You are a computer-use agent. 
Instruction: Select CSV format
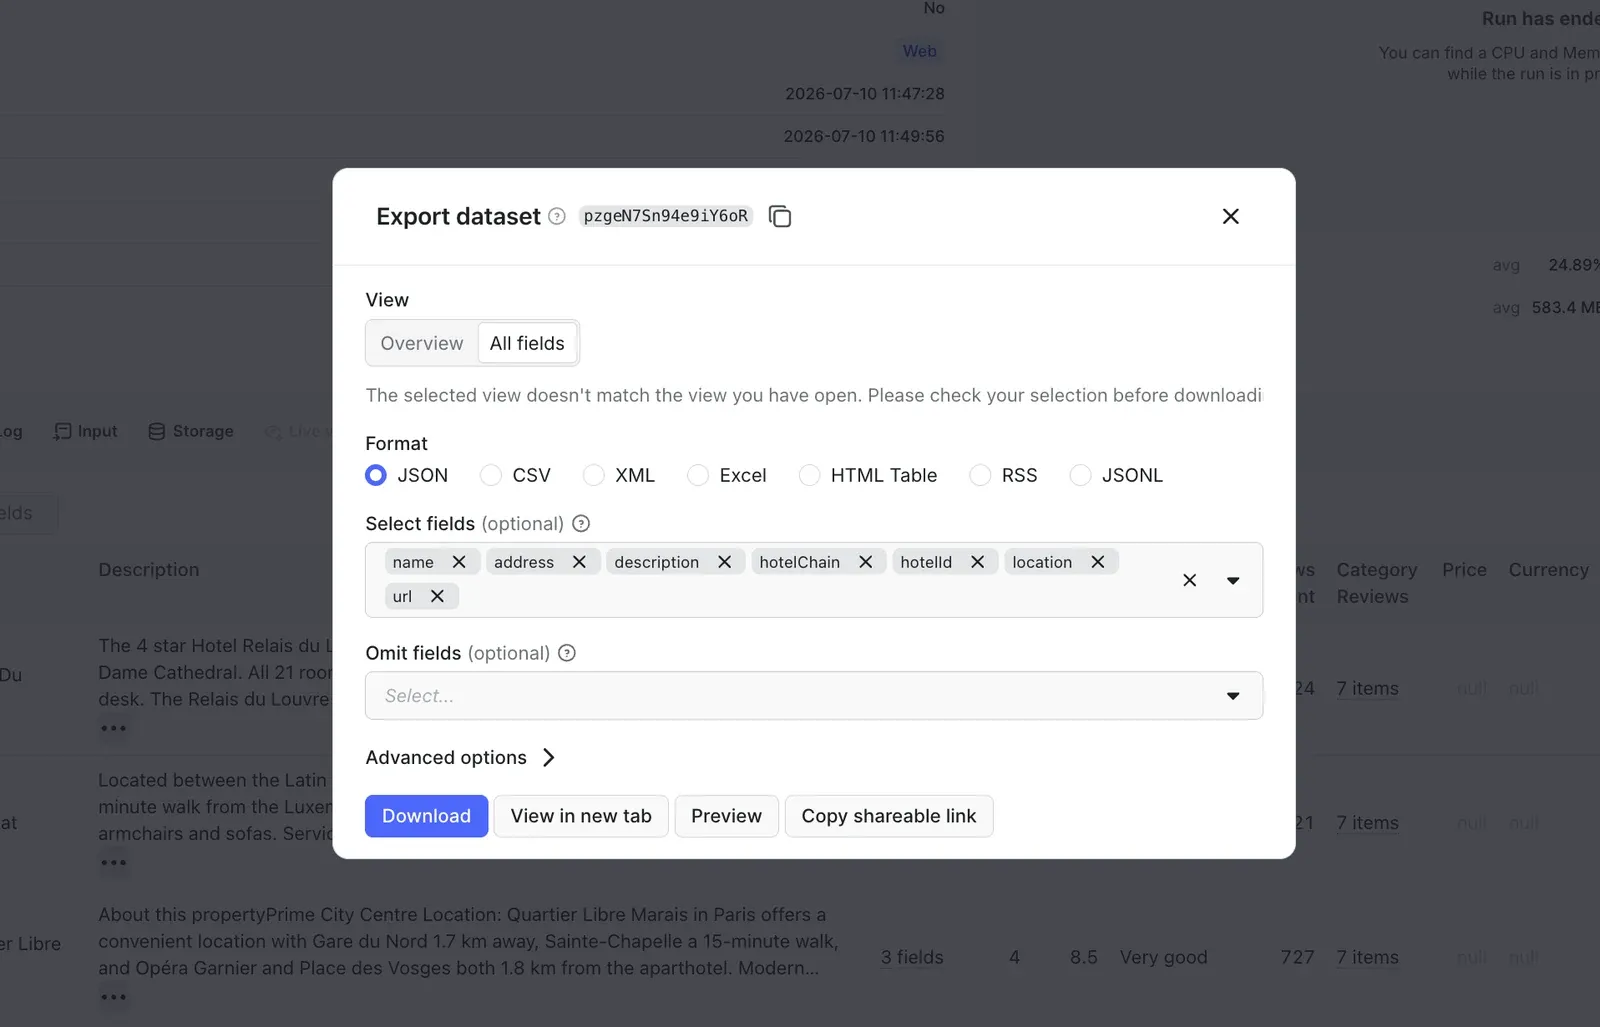pyautogui.click(x=491, y=475)
